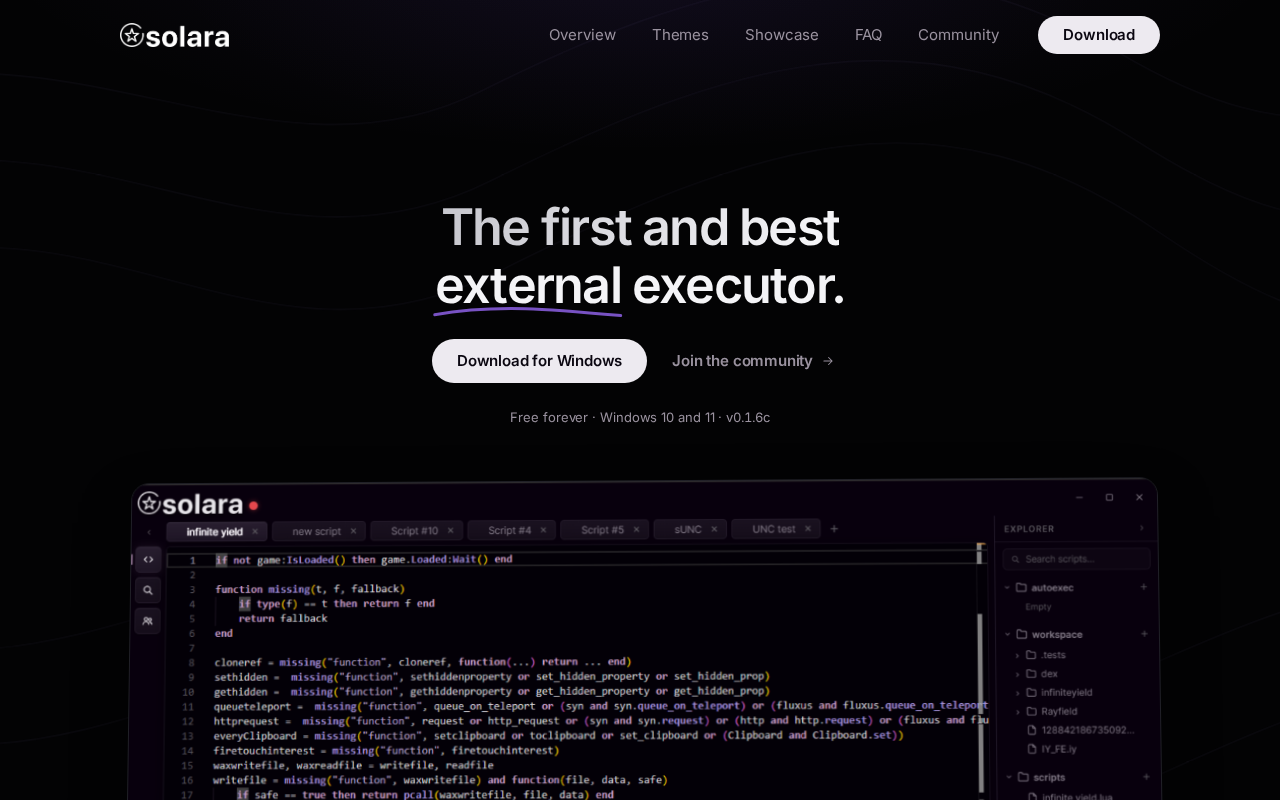
Task: Switch to the UNC test tab
Action: (x=774, y=529)
